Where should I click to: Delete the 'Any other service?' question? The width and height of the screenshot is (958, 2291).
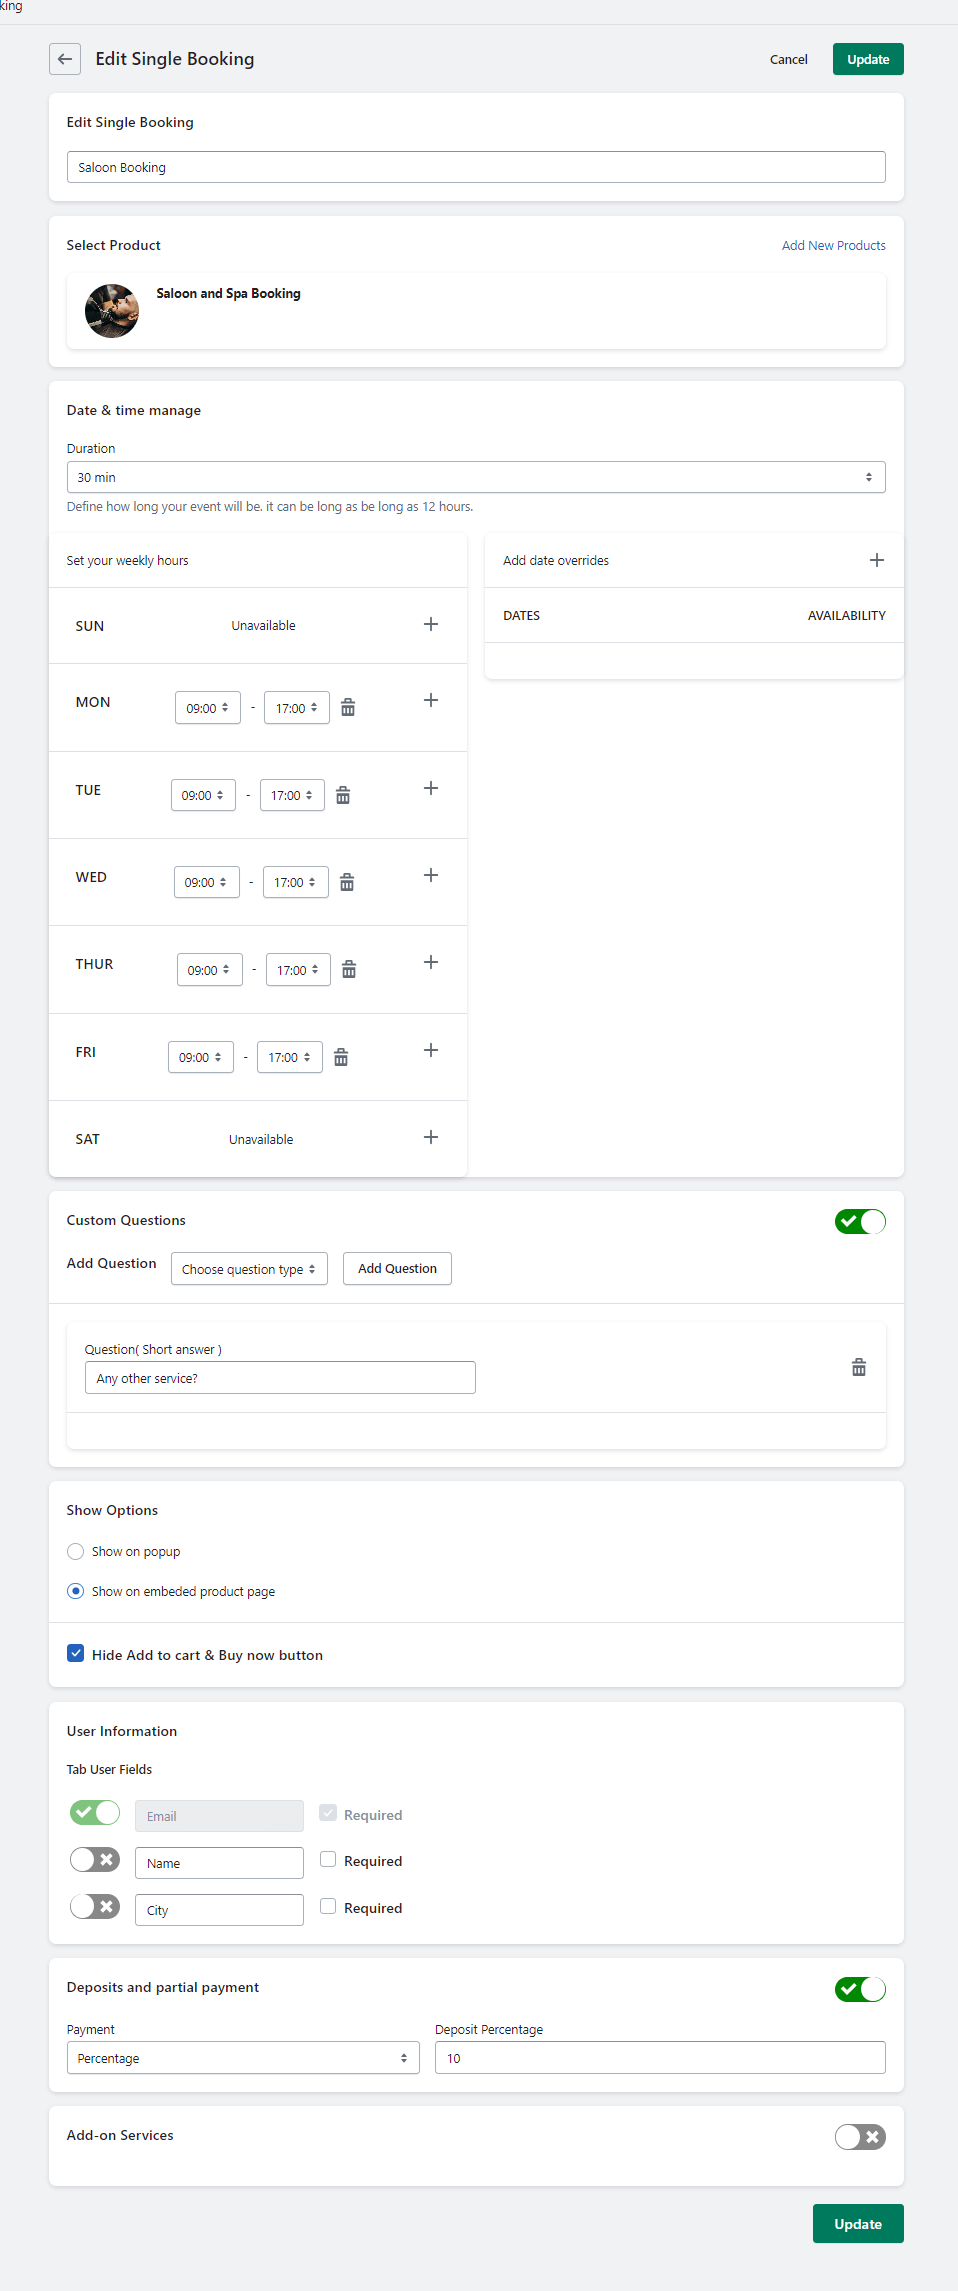858,1367
